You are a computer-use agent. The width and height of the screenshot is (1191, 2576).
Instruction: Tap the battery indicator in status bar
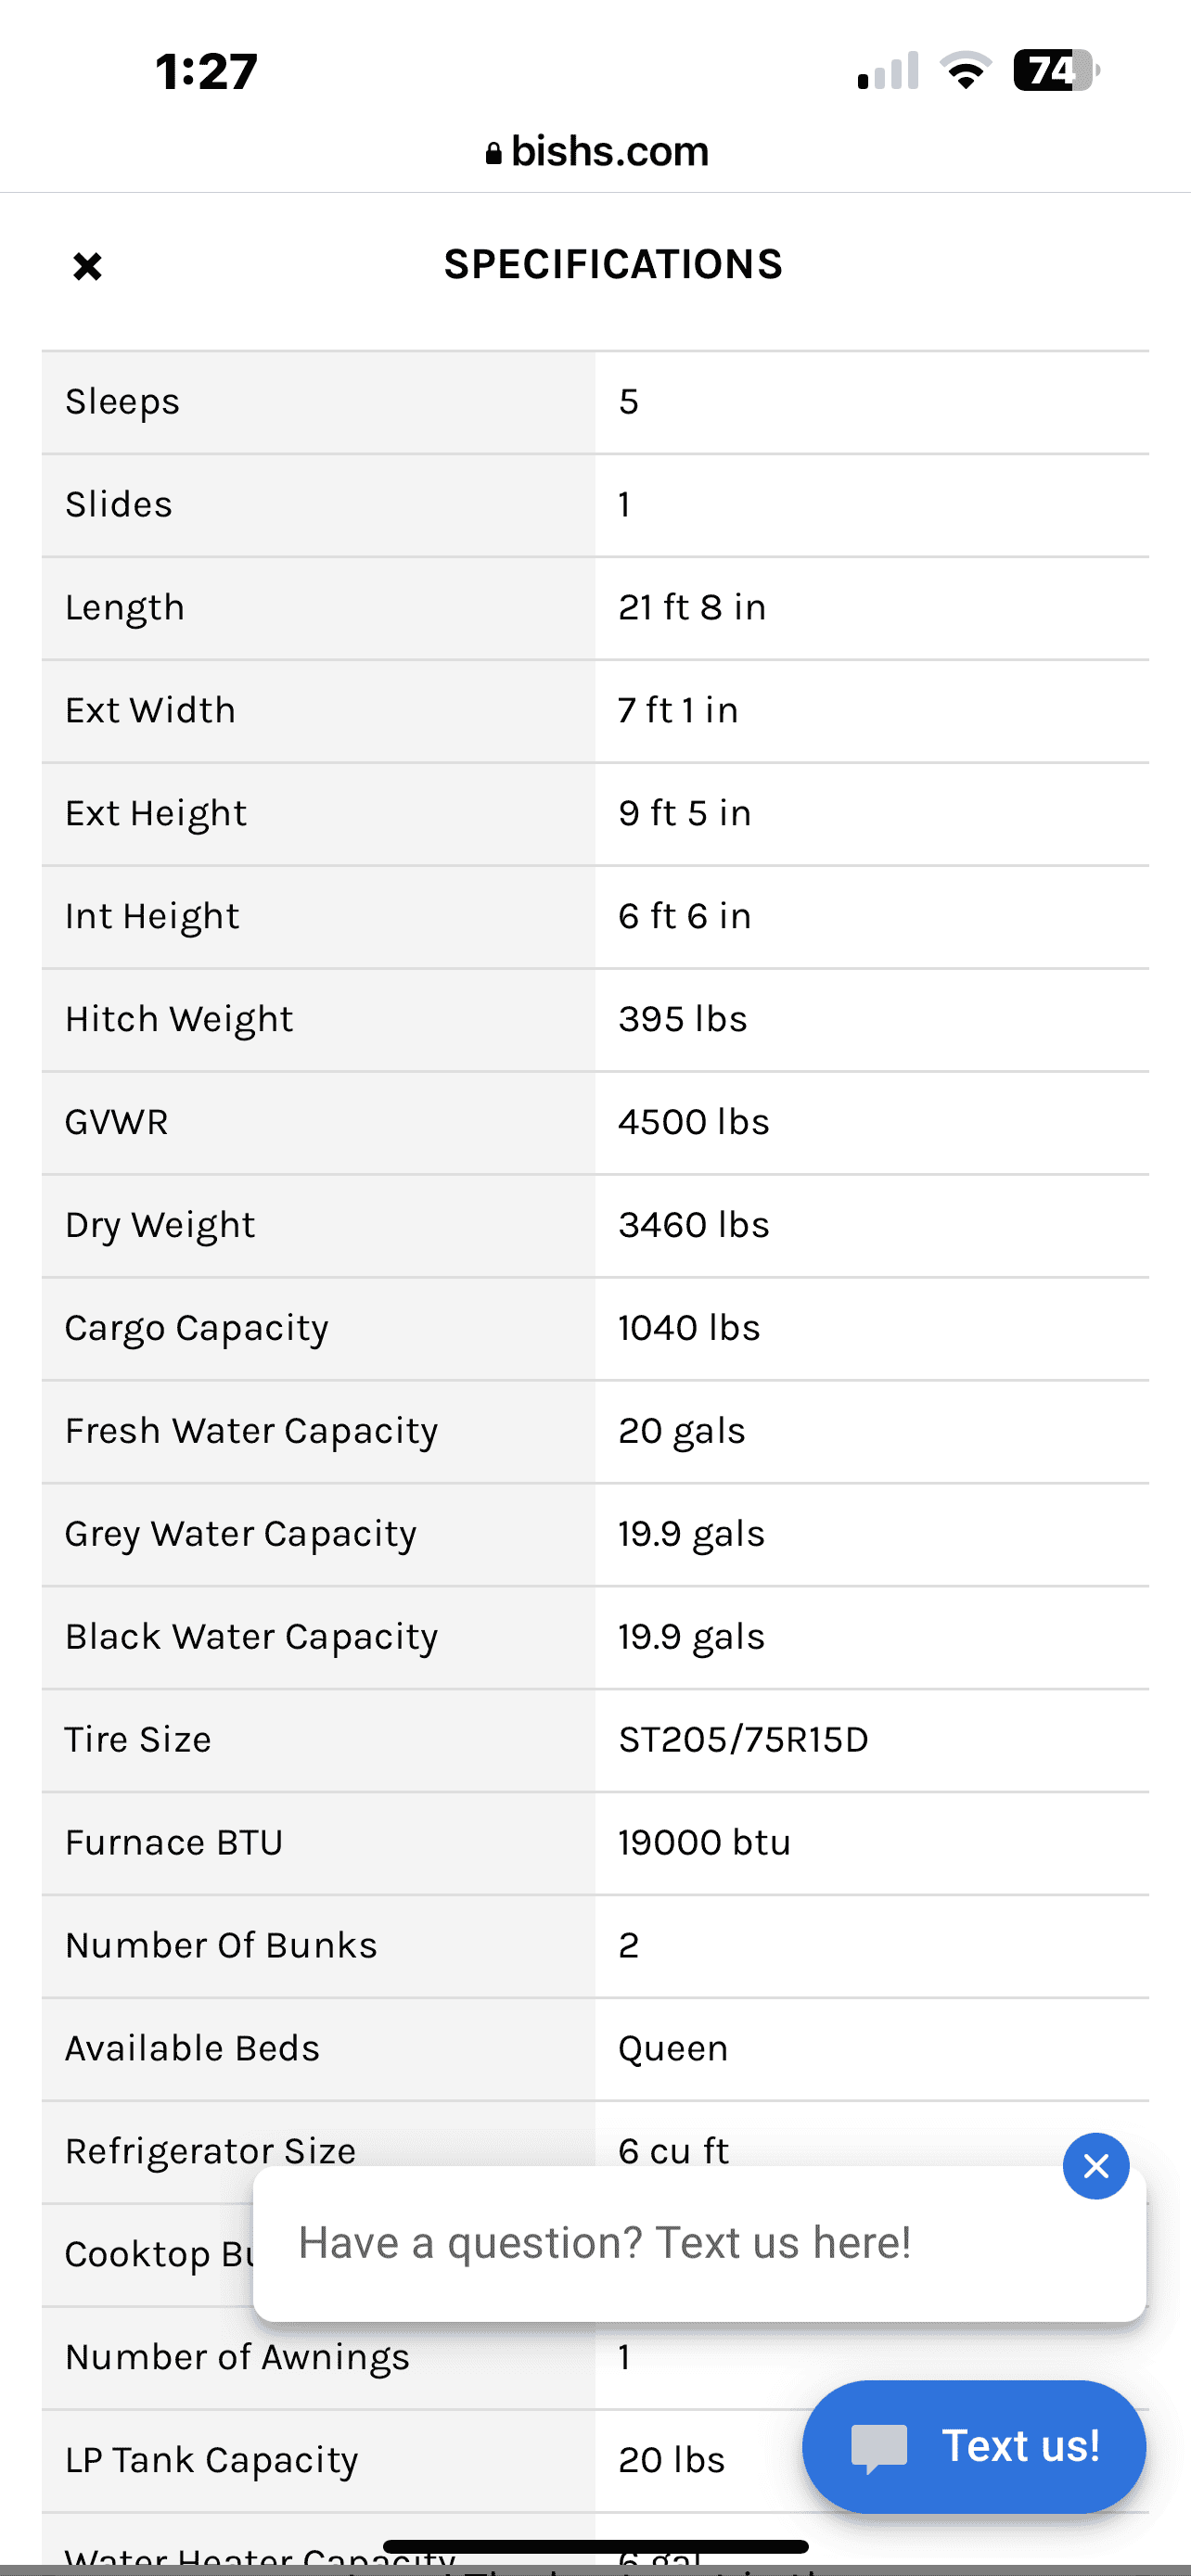click(x=1057, y=71)
